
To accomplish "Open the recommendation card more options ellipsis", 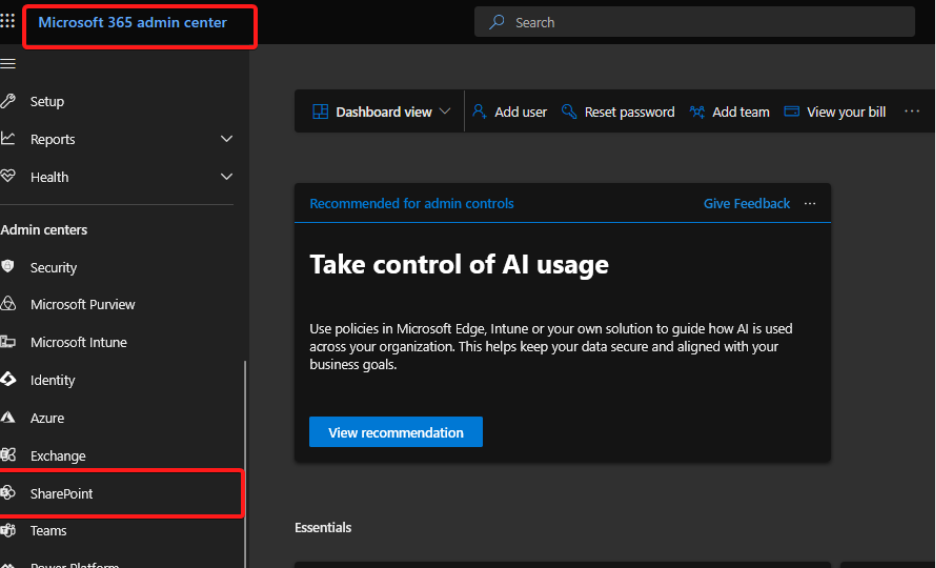I will click(x=810, y=203).
